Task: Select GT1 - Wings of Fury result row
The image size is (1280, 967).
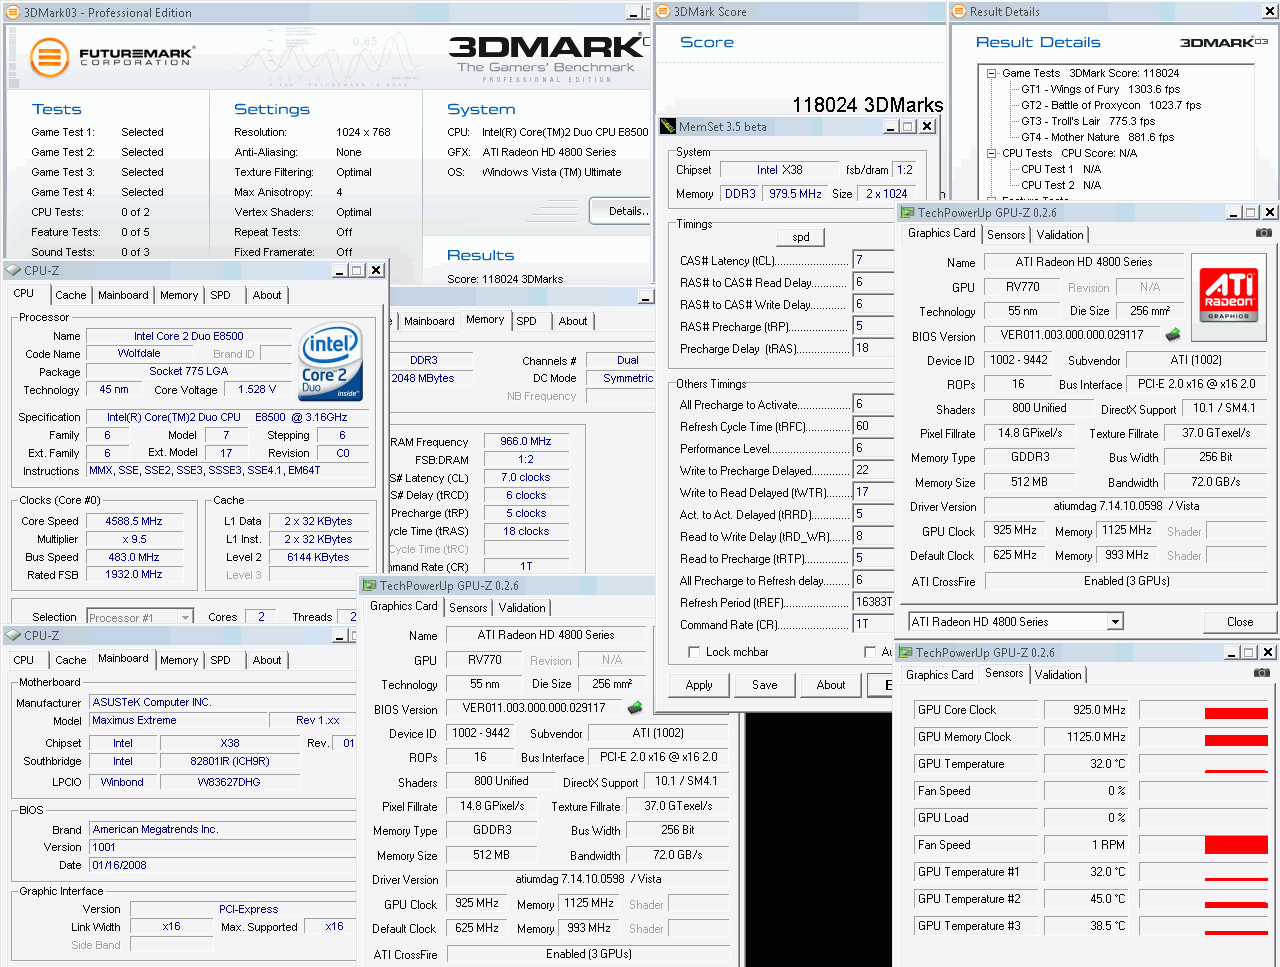Action: tap(1100, 89)
